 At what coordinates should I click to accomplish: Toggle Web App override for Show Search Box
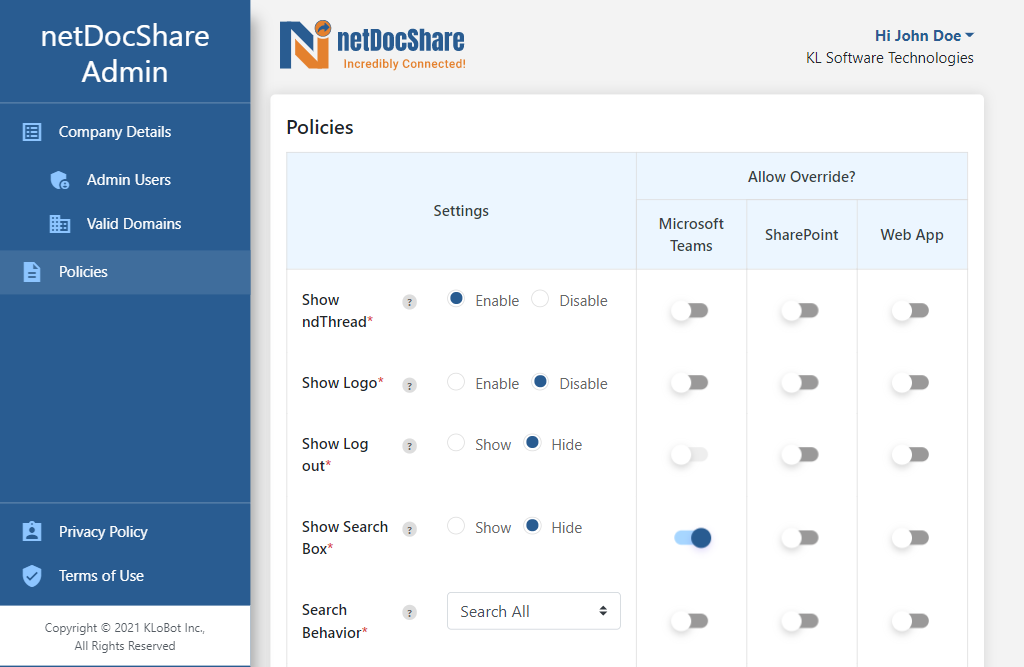(x=910, y=538)
